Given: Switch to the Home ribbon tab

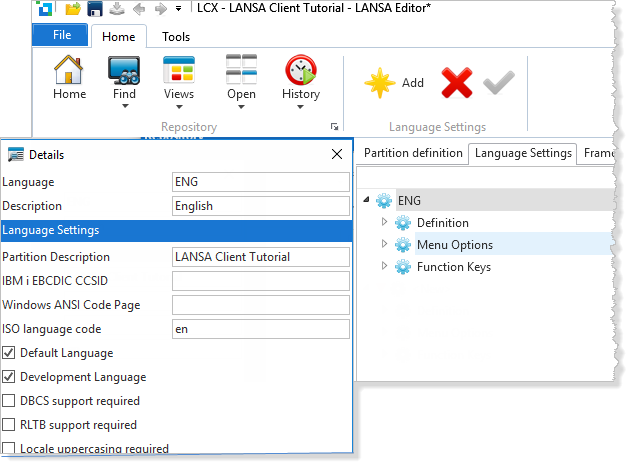Looking at the screenshot, I should pos(119,37).
